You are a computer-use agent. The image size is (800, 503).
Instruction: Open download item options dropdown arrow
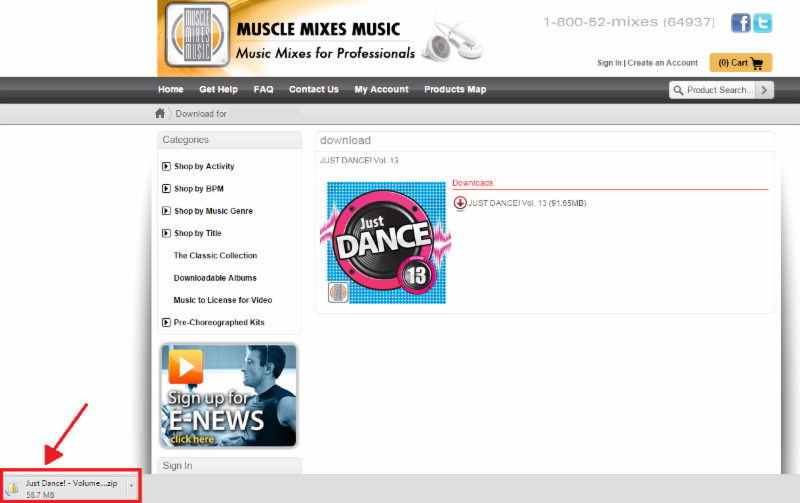pos(131,485)
